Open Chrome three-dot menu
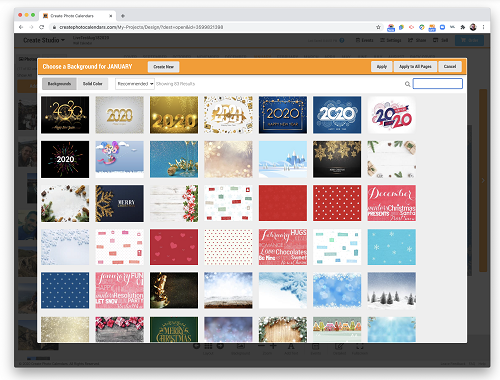 point(483,27)
